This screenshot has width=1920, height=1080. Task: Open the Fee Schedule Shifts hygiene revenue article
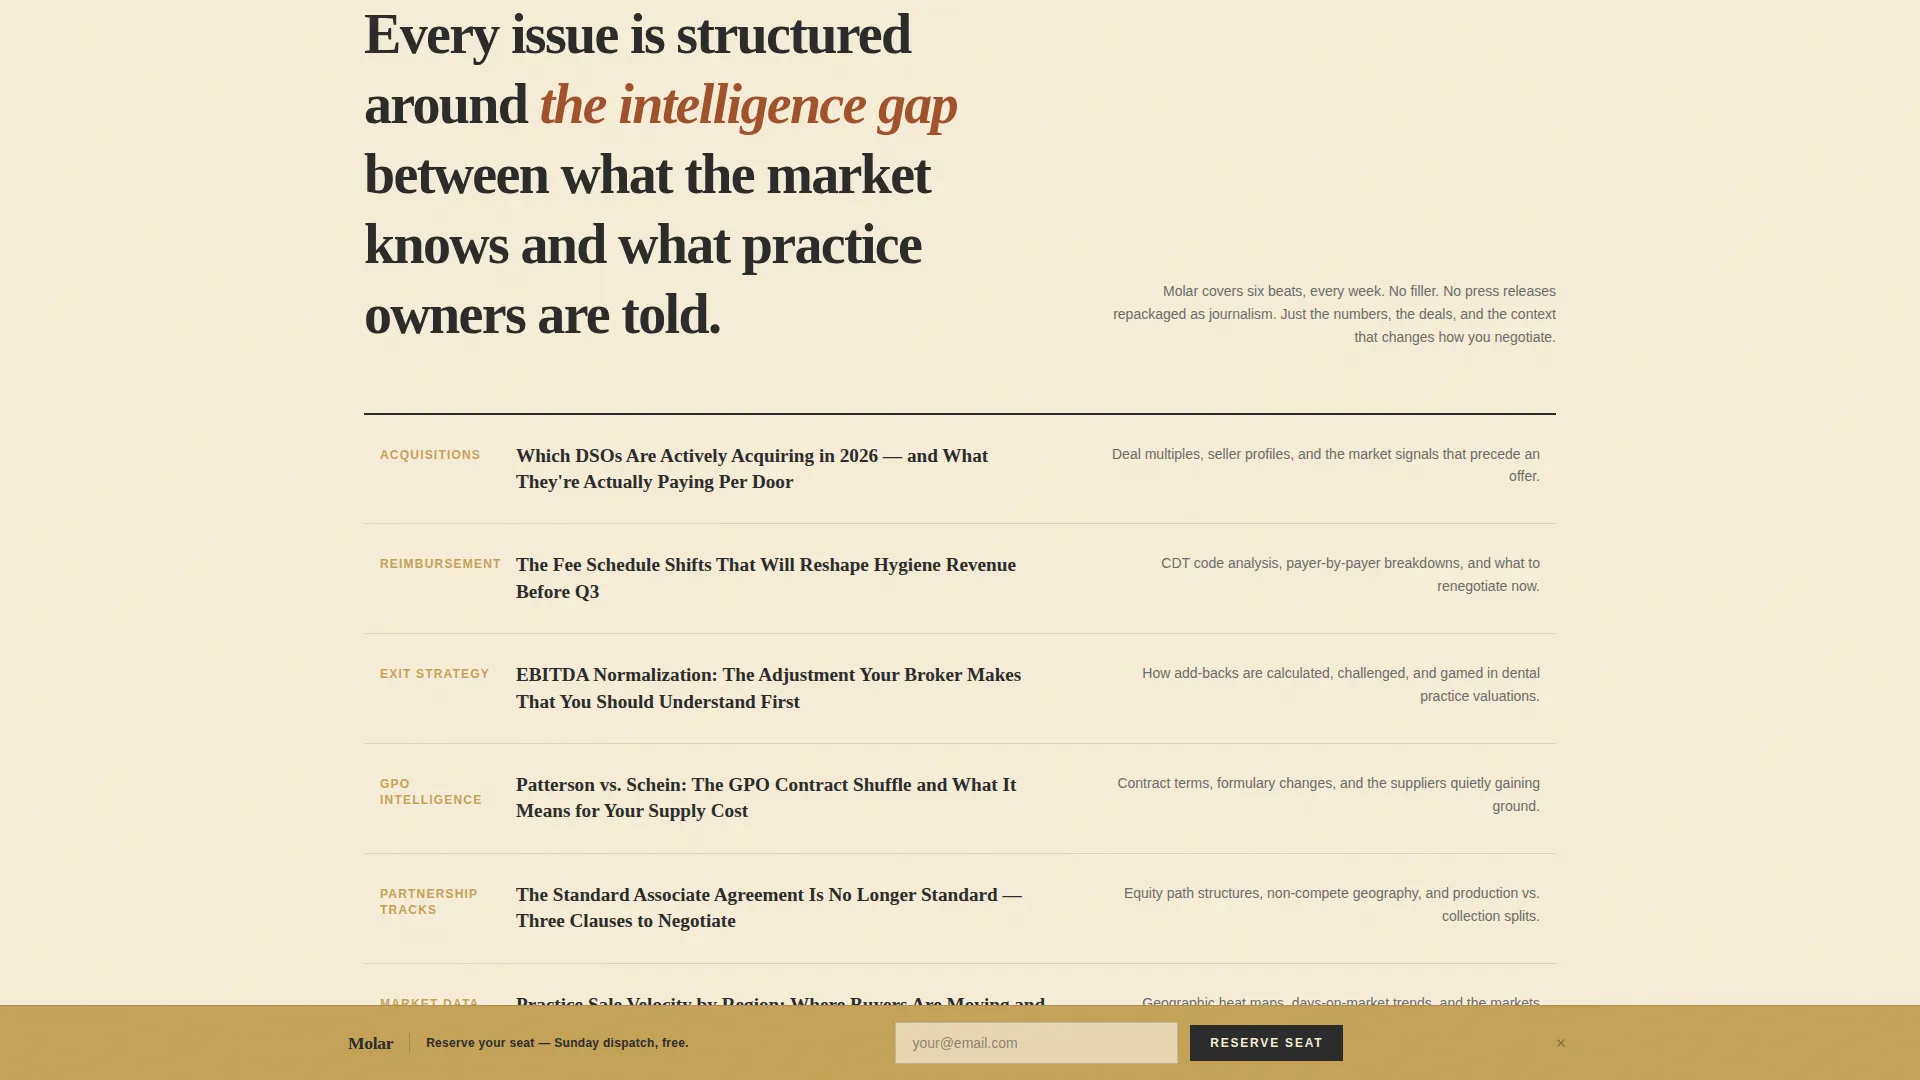point(766,578)
